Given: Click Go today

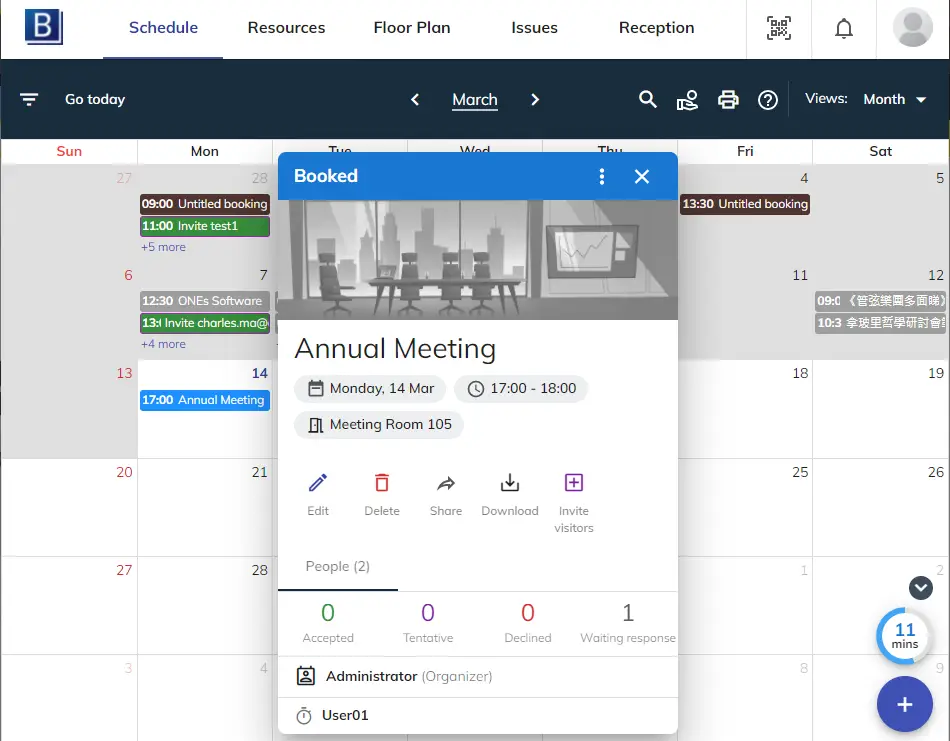Looking at the screenshot, I should pos(94,99).
